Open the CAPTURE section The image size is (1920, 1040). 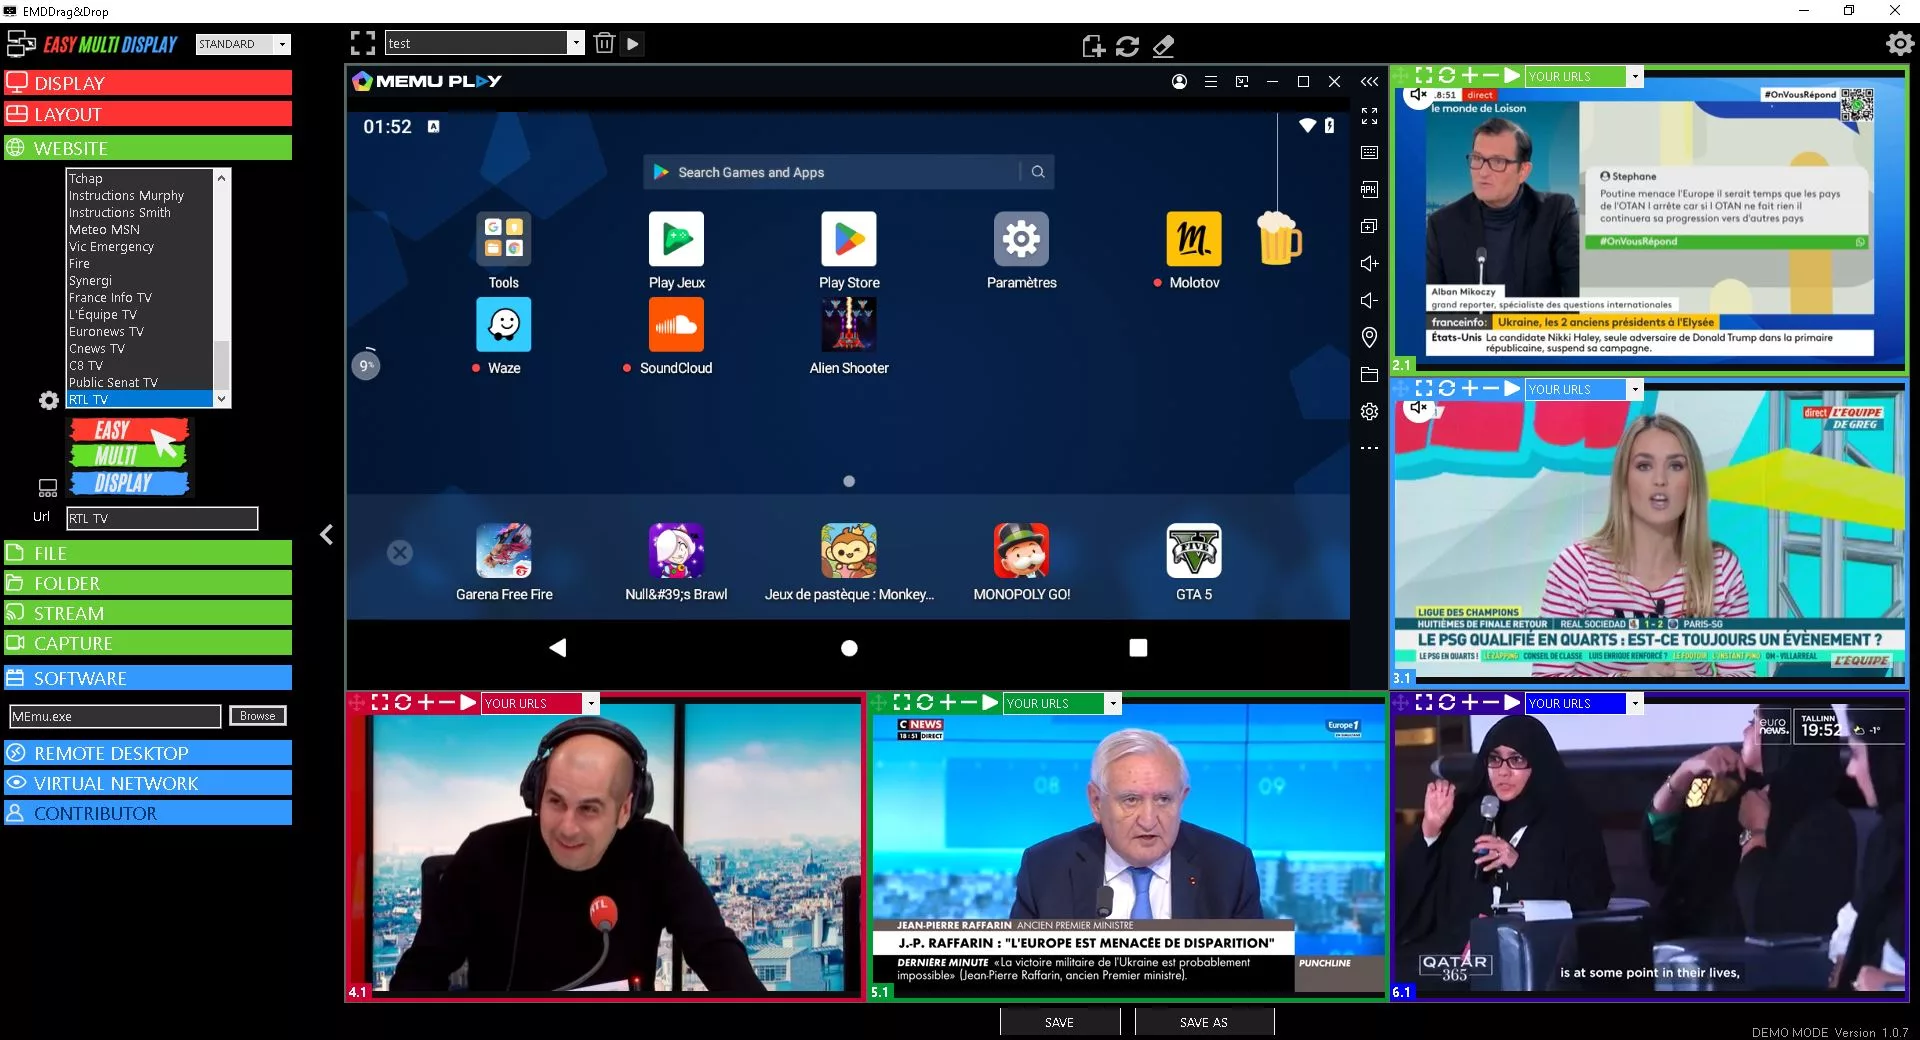pyautogui.click(x=148, y=643)
